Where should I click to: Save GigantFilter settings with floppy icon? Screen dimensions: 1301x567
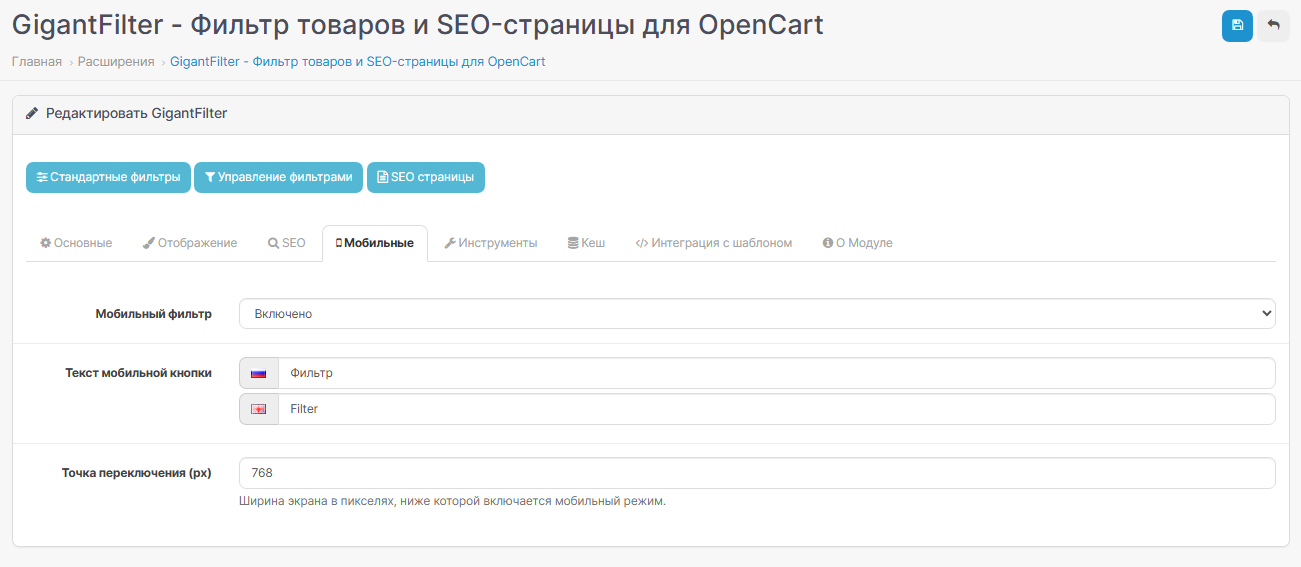tap(1237, 25)
